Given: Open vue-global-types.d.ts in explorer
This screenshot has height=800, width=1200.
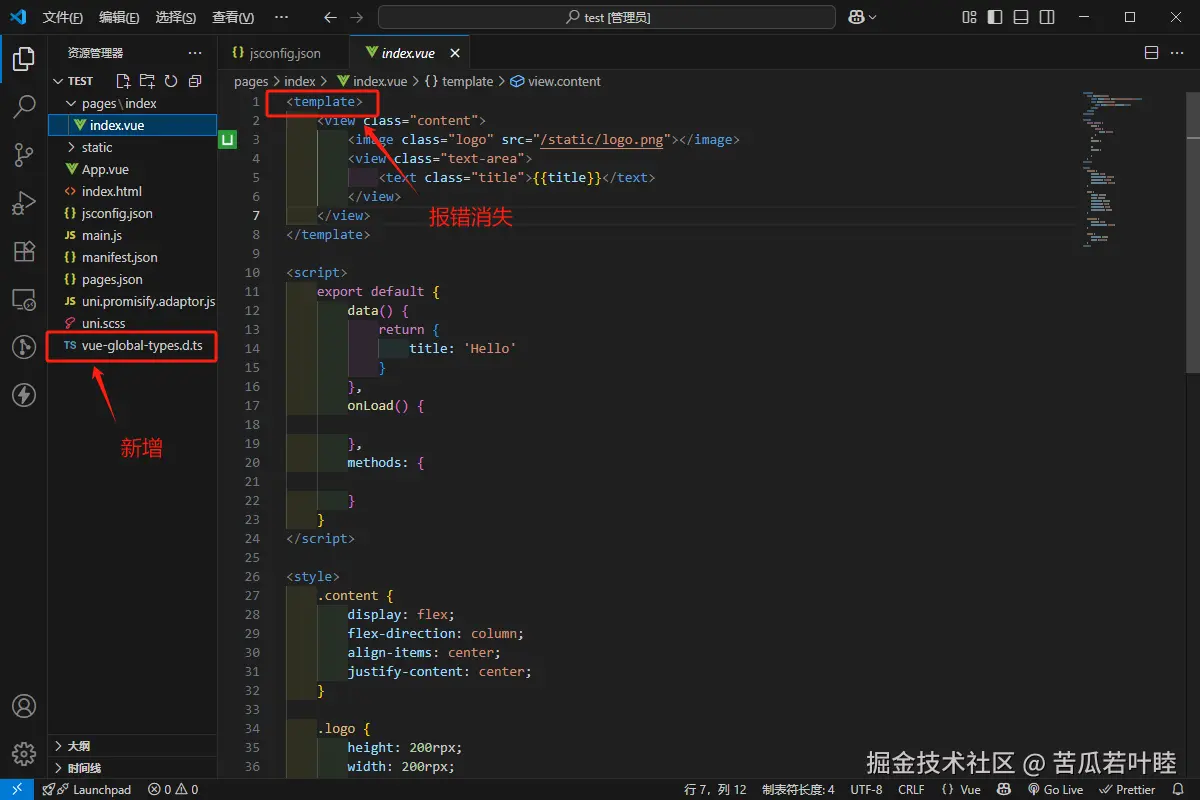Looking at the screenshot, I should tap(132, 345).
